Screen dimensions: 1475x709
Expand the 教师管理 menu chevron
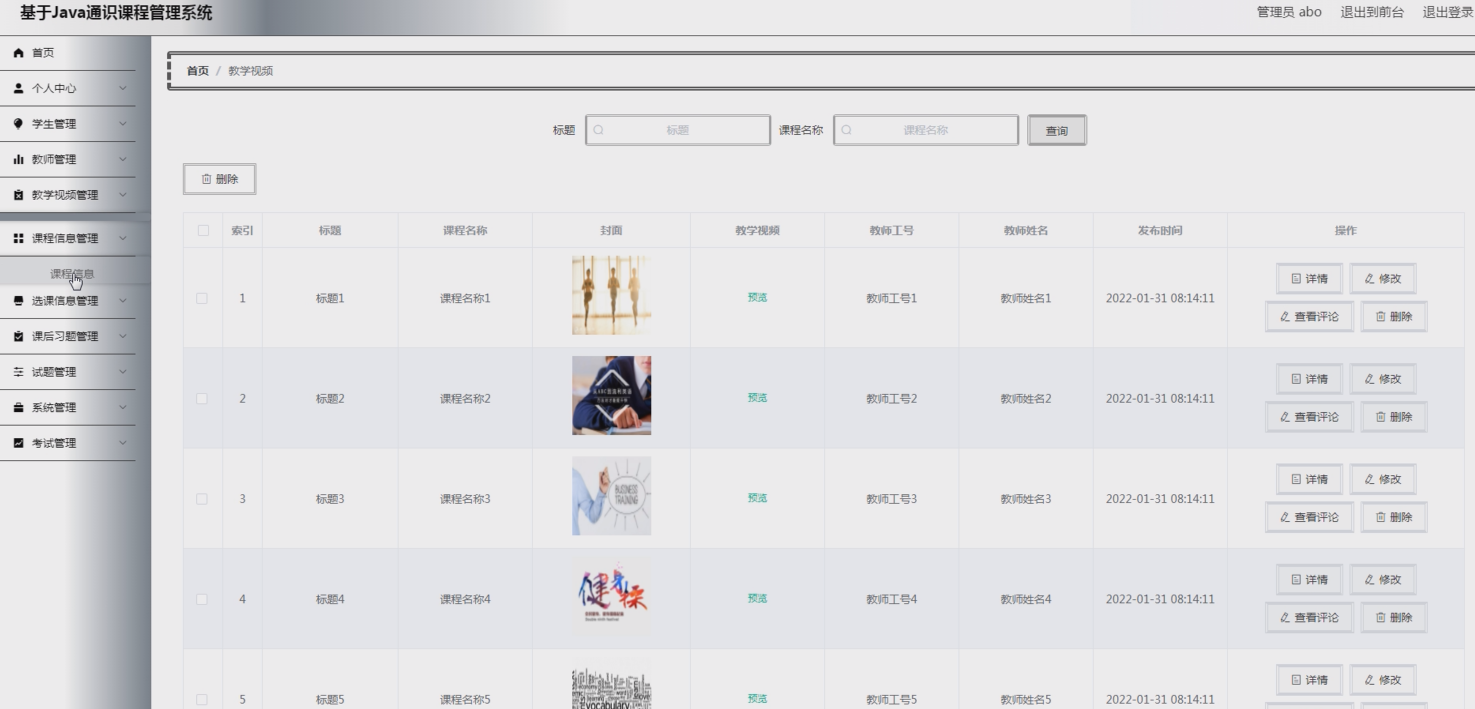(123, 159)
